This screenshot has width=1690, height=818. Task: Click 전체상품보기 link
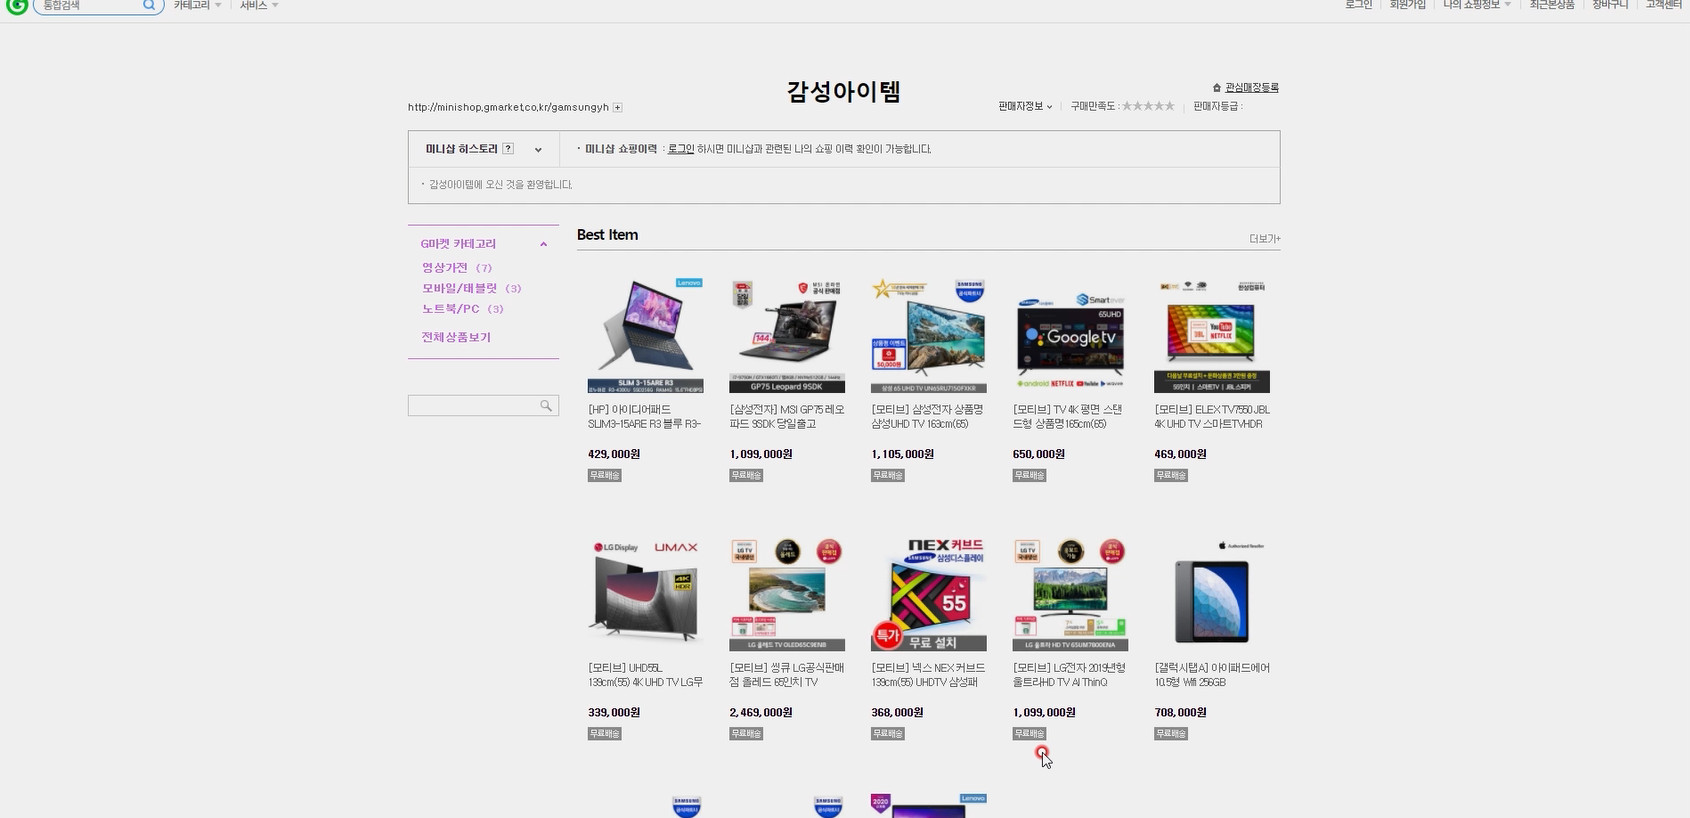click(456, 337)
